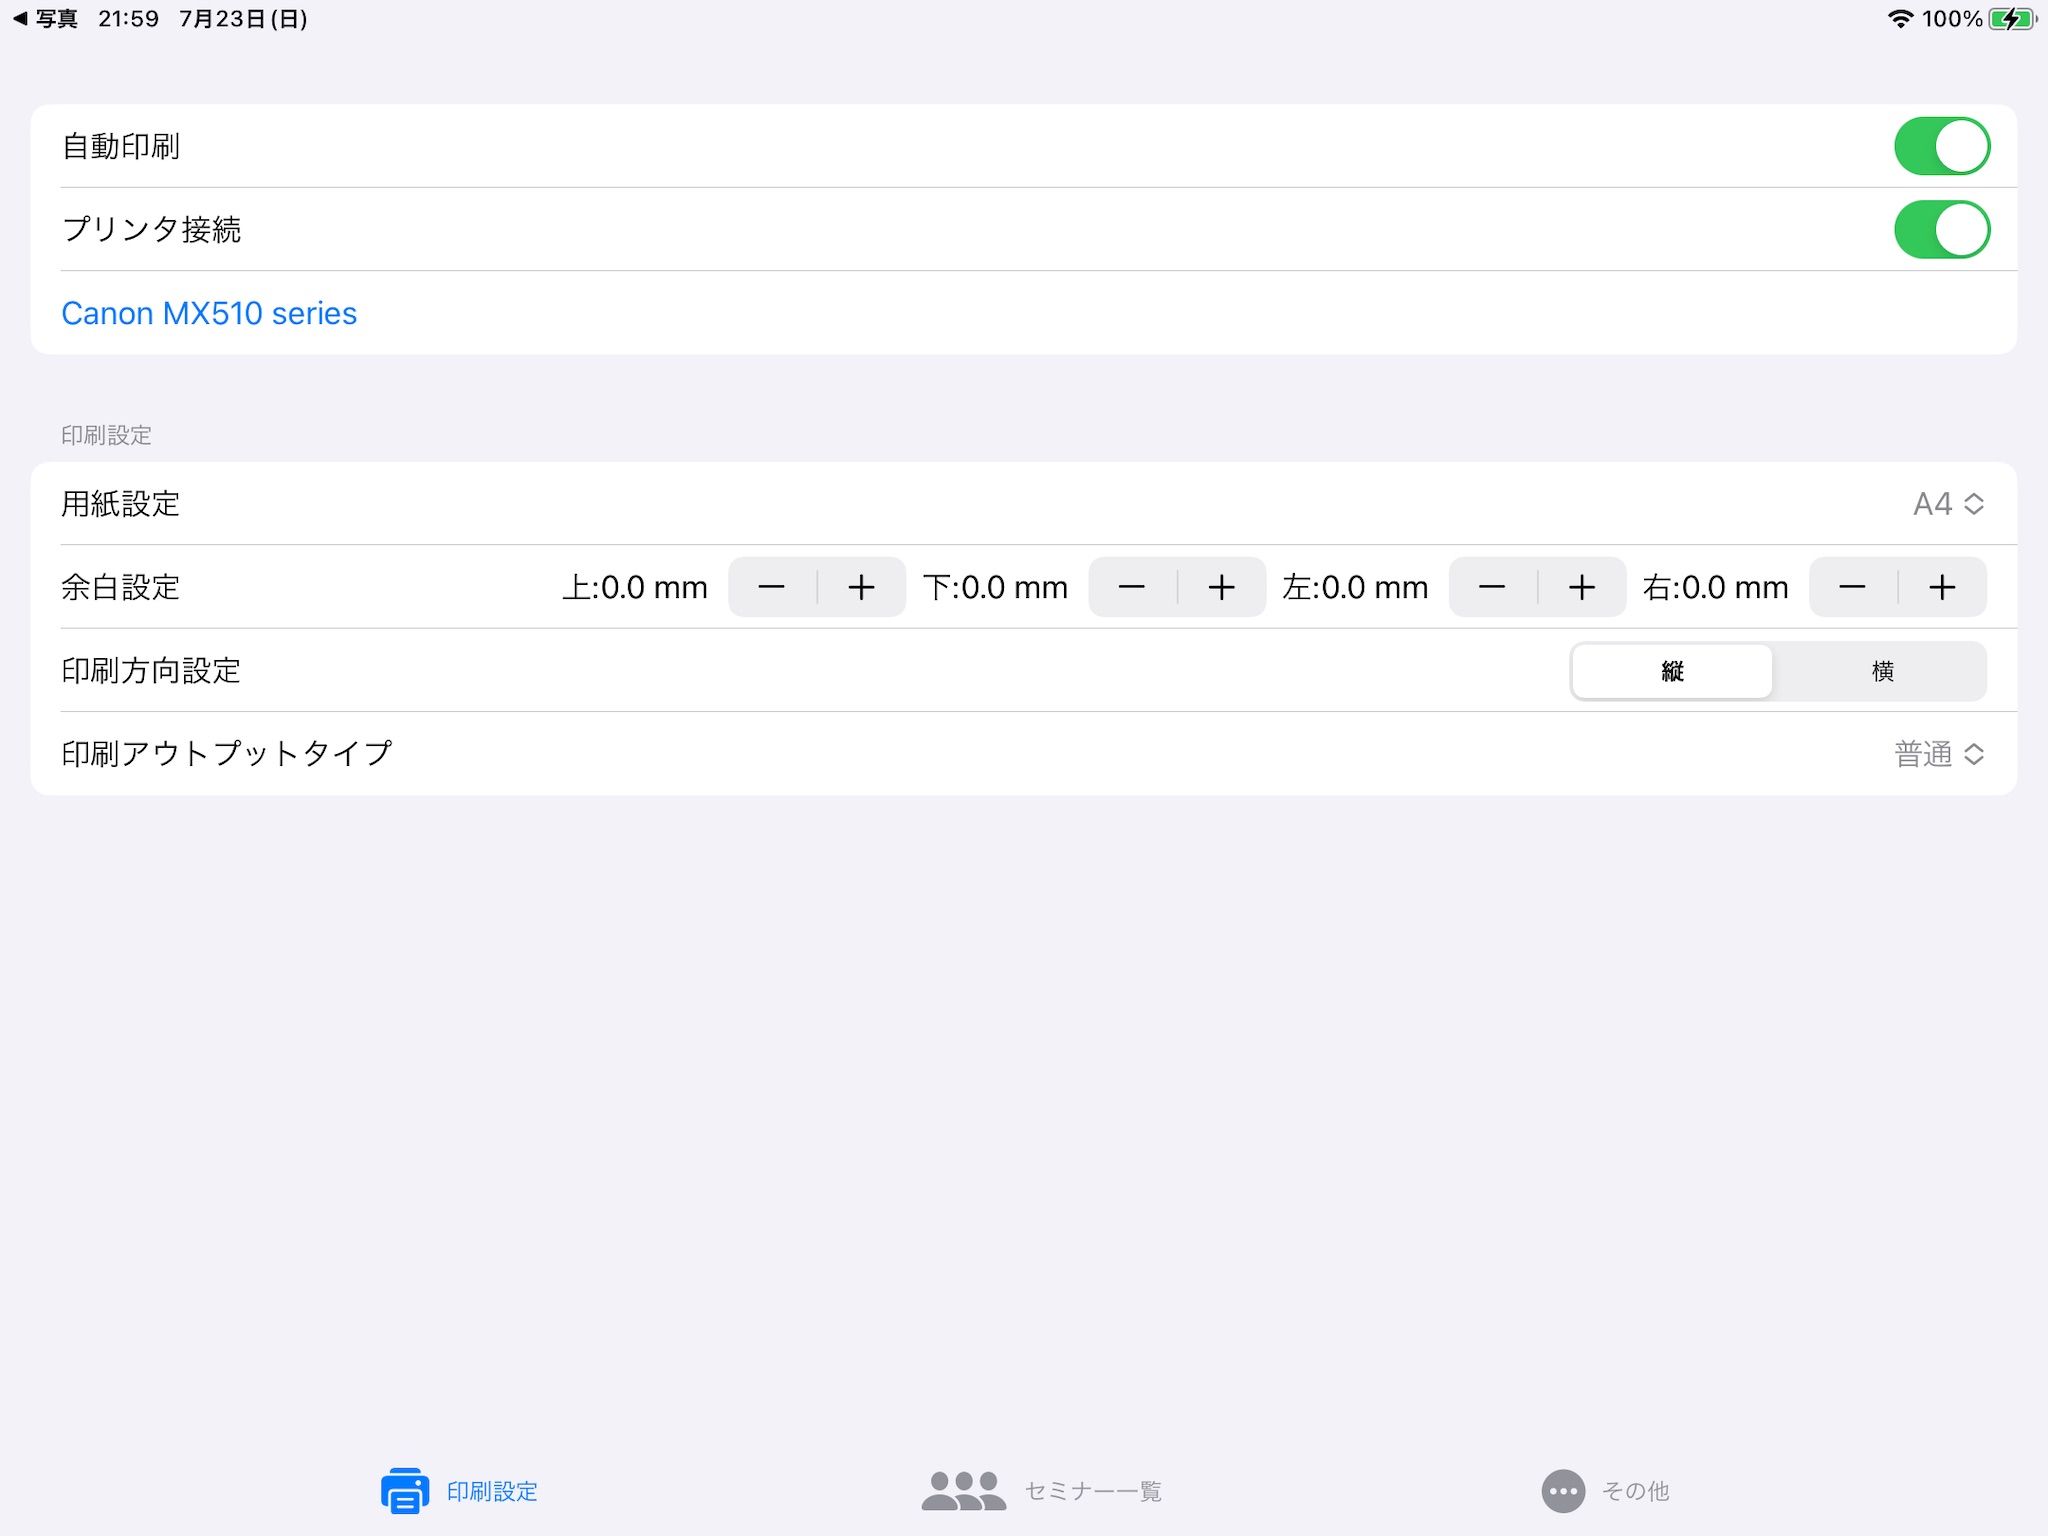Decrease the 右 right margin with minus

pos(1852,587)
